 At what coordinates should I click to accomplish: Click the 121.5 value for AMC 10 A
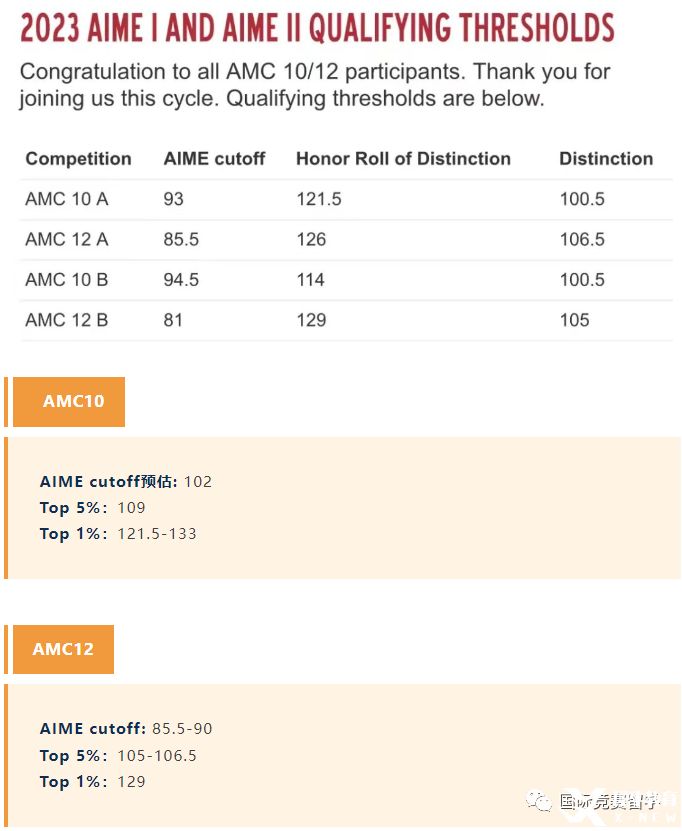[x=319, y=199]
